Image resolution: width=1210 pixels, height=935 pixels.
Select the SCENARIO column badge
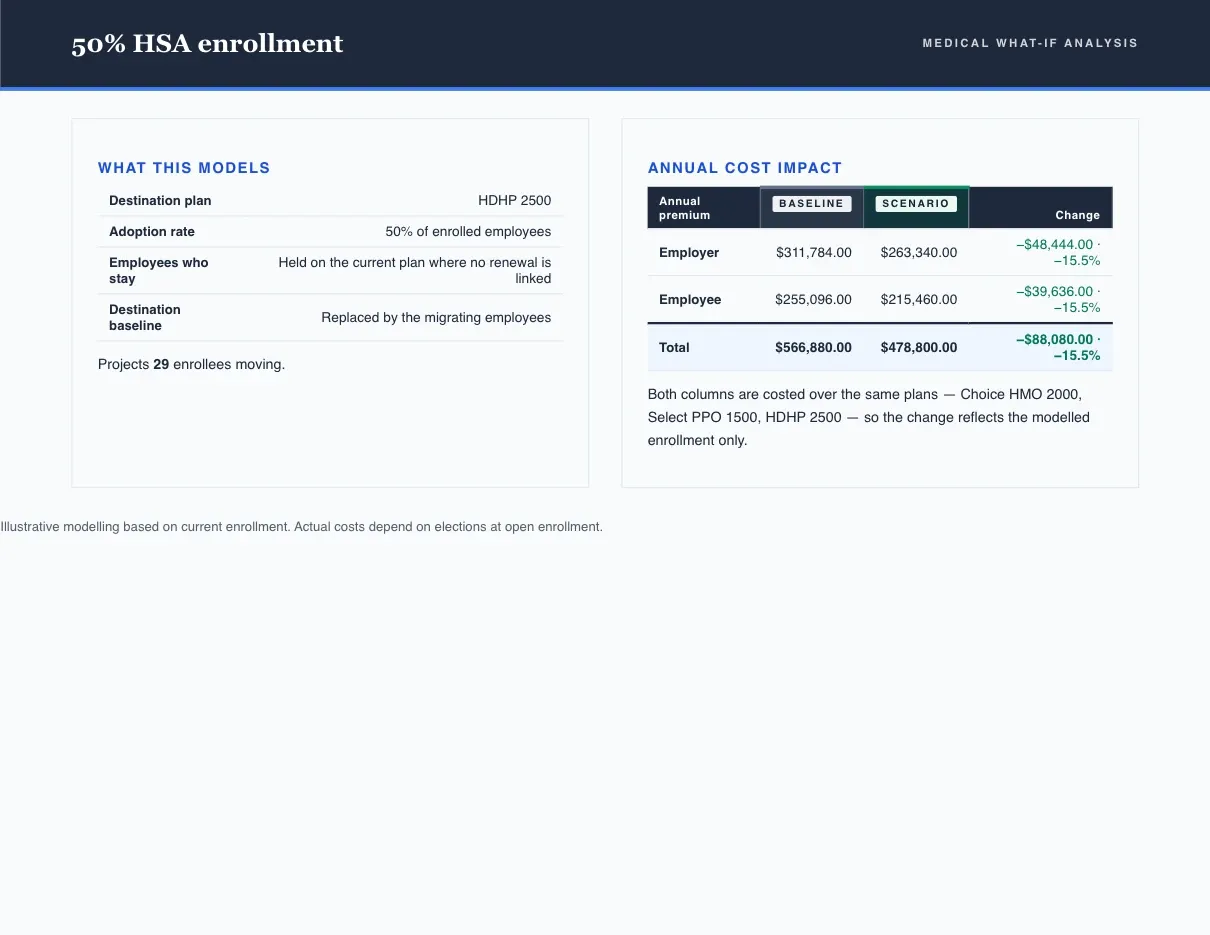pyautogui.click(x=915, y=203)
